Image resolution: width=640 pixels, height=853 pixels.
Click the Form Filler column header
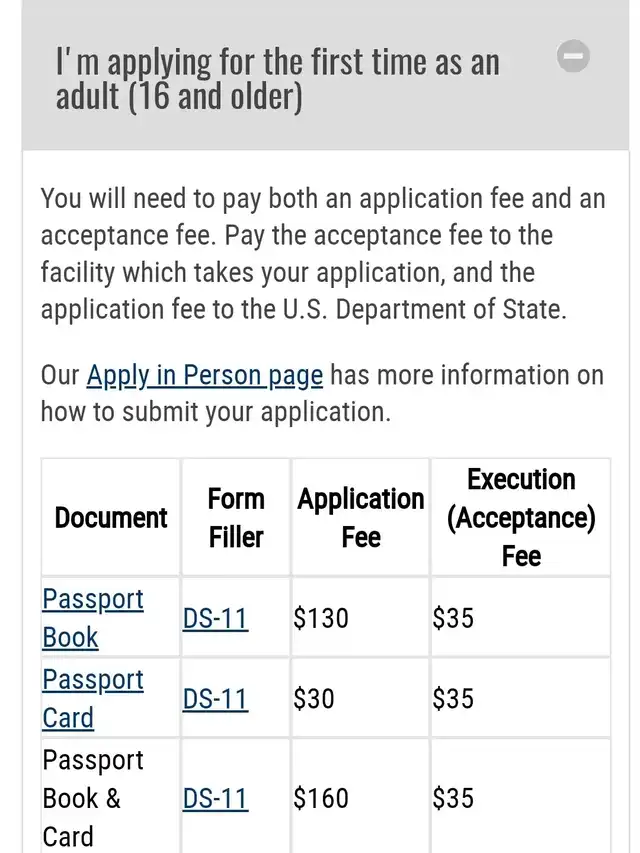[236, 517]
